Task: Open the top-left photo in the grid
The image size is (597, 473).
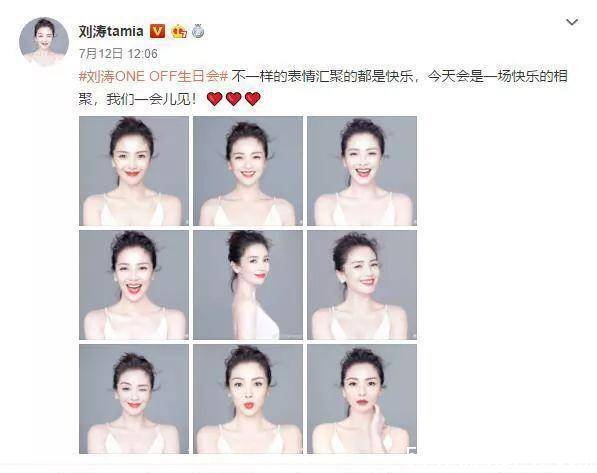Action: pyautogui.click(x=134, y=171)
